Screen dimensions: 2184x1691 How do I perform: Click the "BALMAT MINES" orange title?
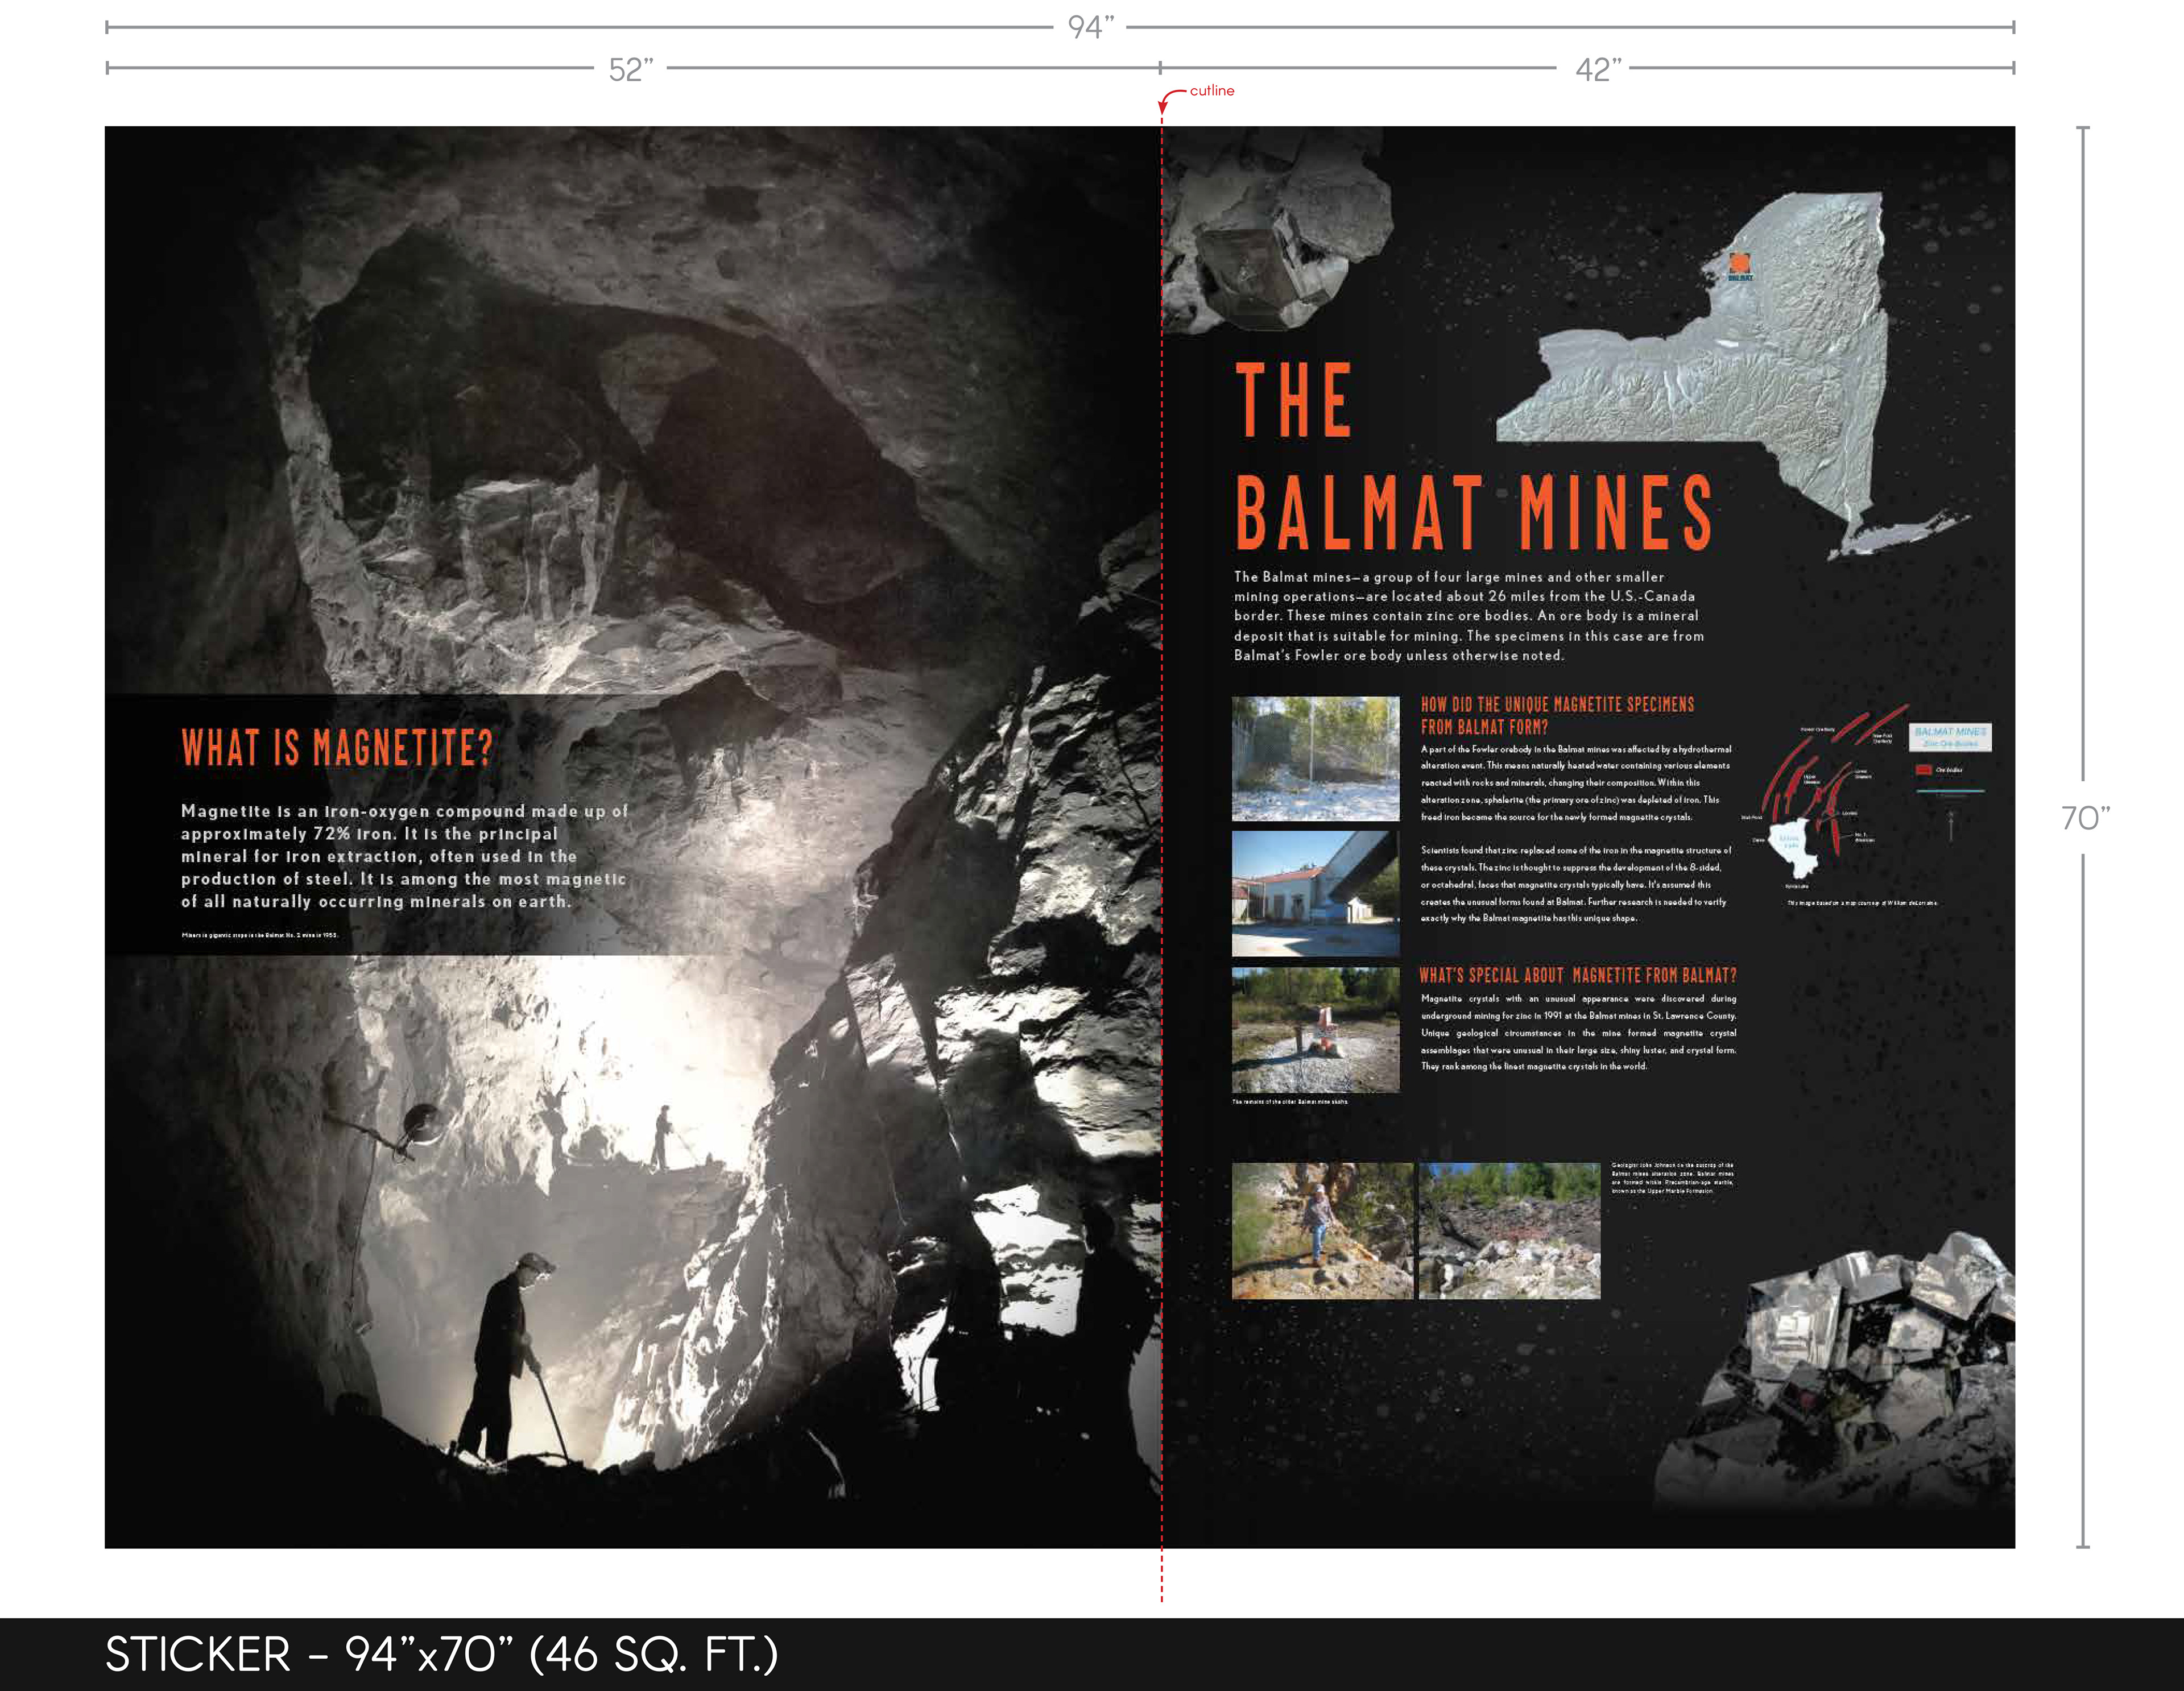click(x=1474, y=513)
